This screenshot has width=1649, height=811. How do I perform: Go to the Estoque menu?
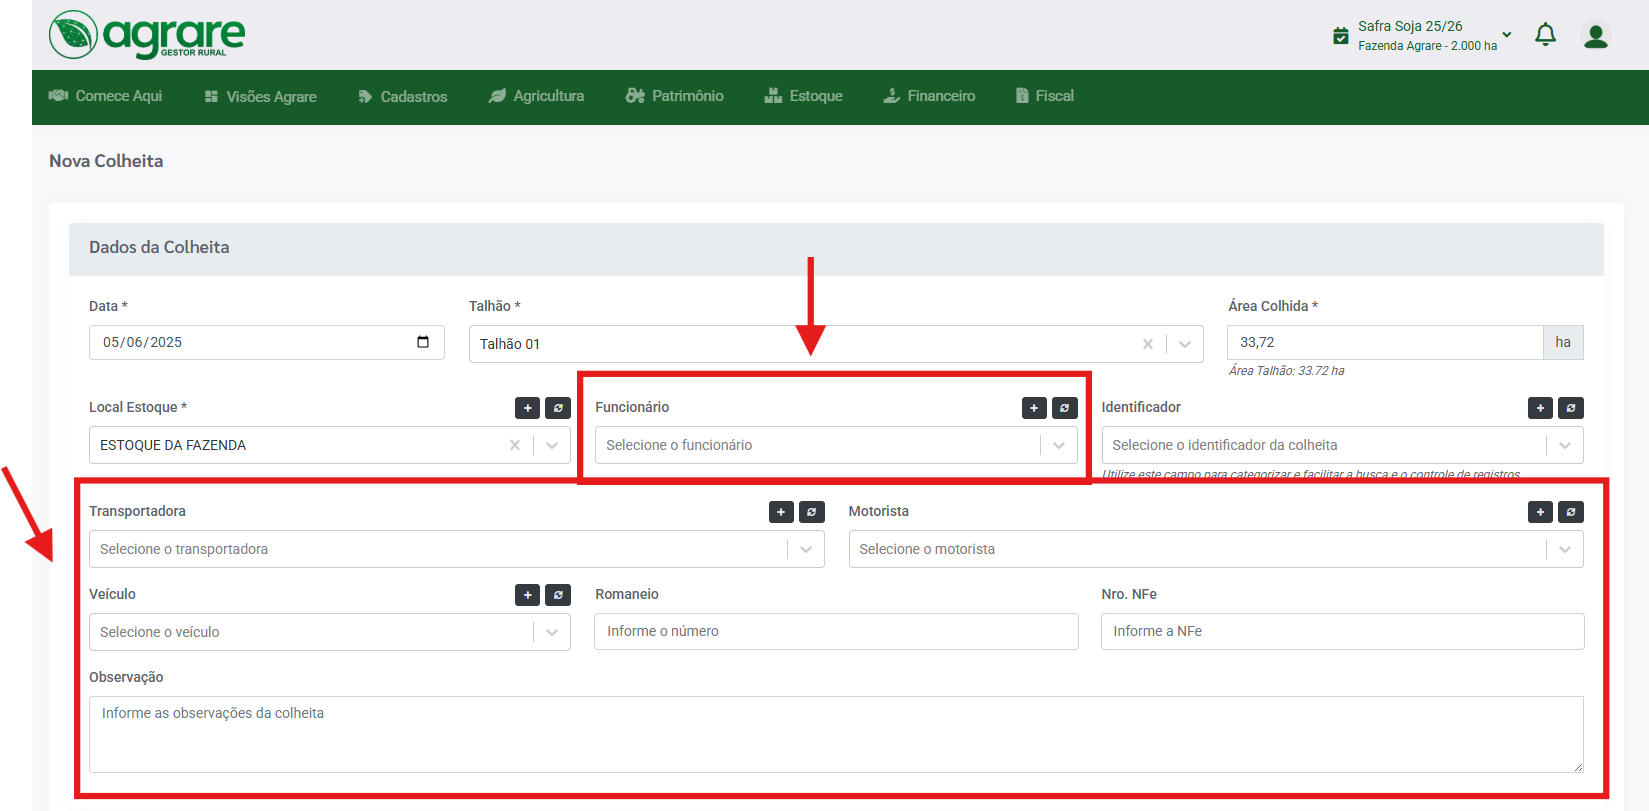coord(804,96)
